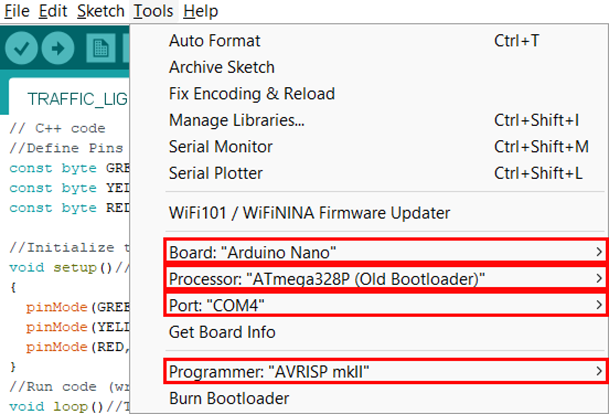Image resolution: width=609 pixels, height=414 pixels.
Task: Click the "const byte YEL" code line
Action: pos(69,188)
